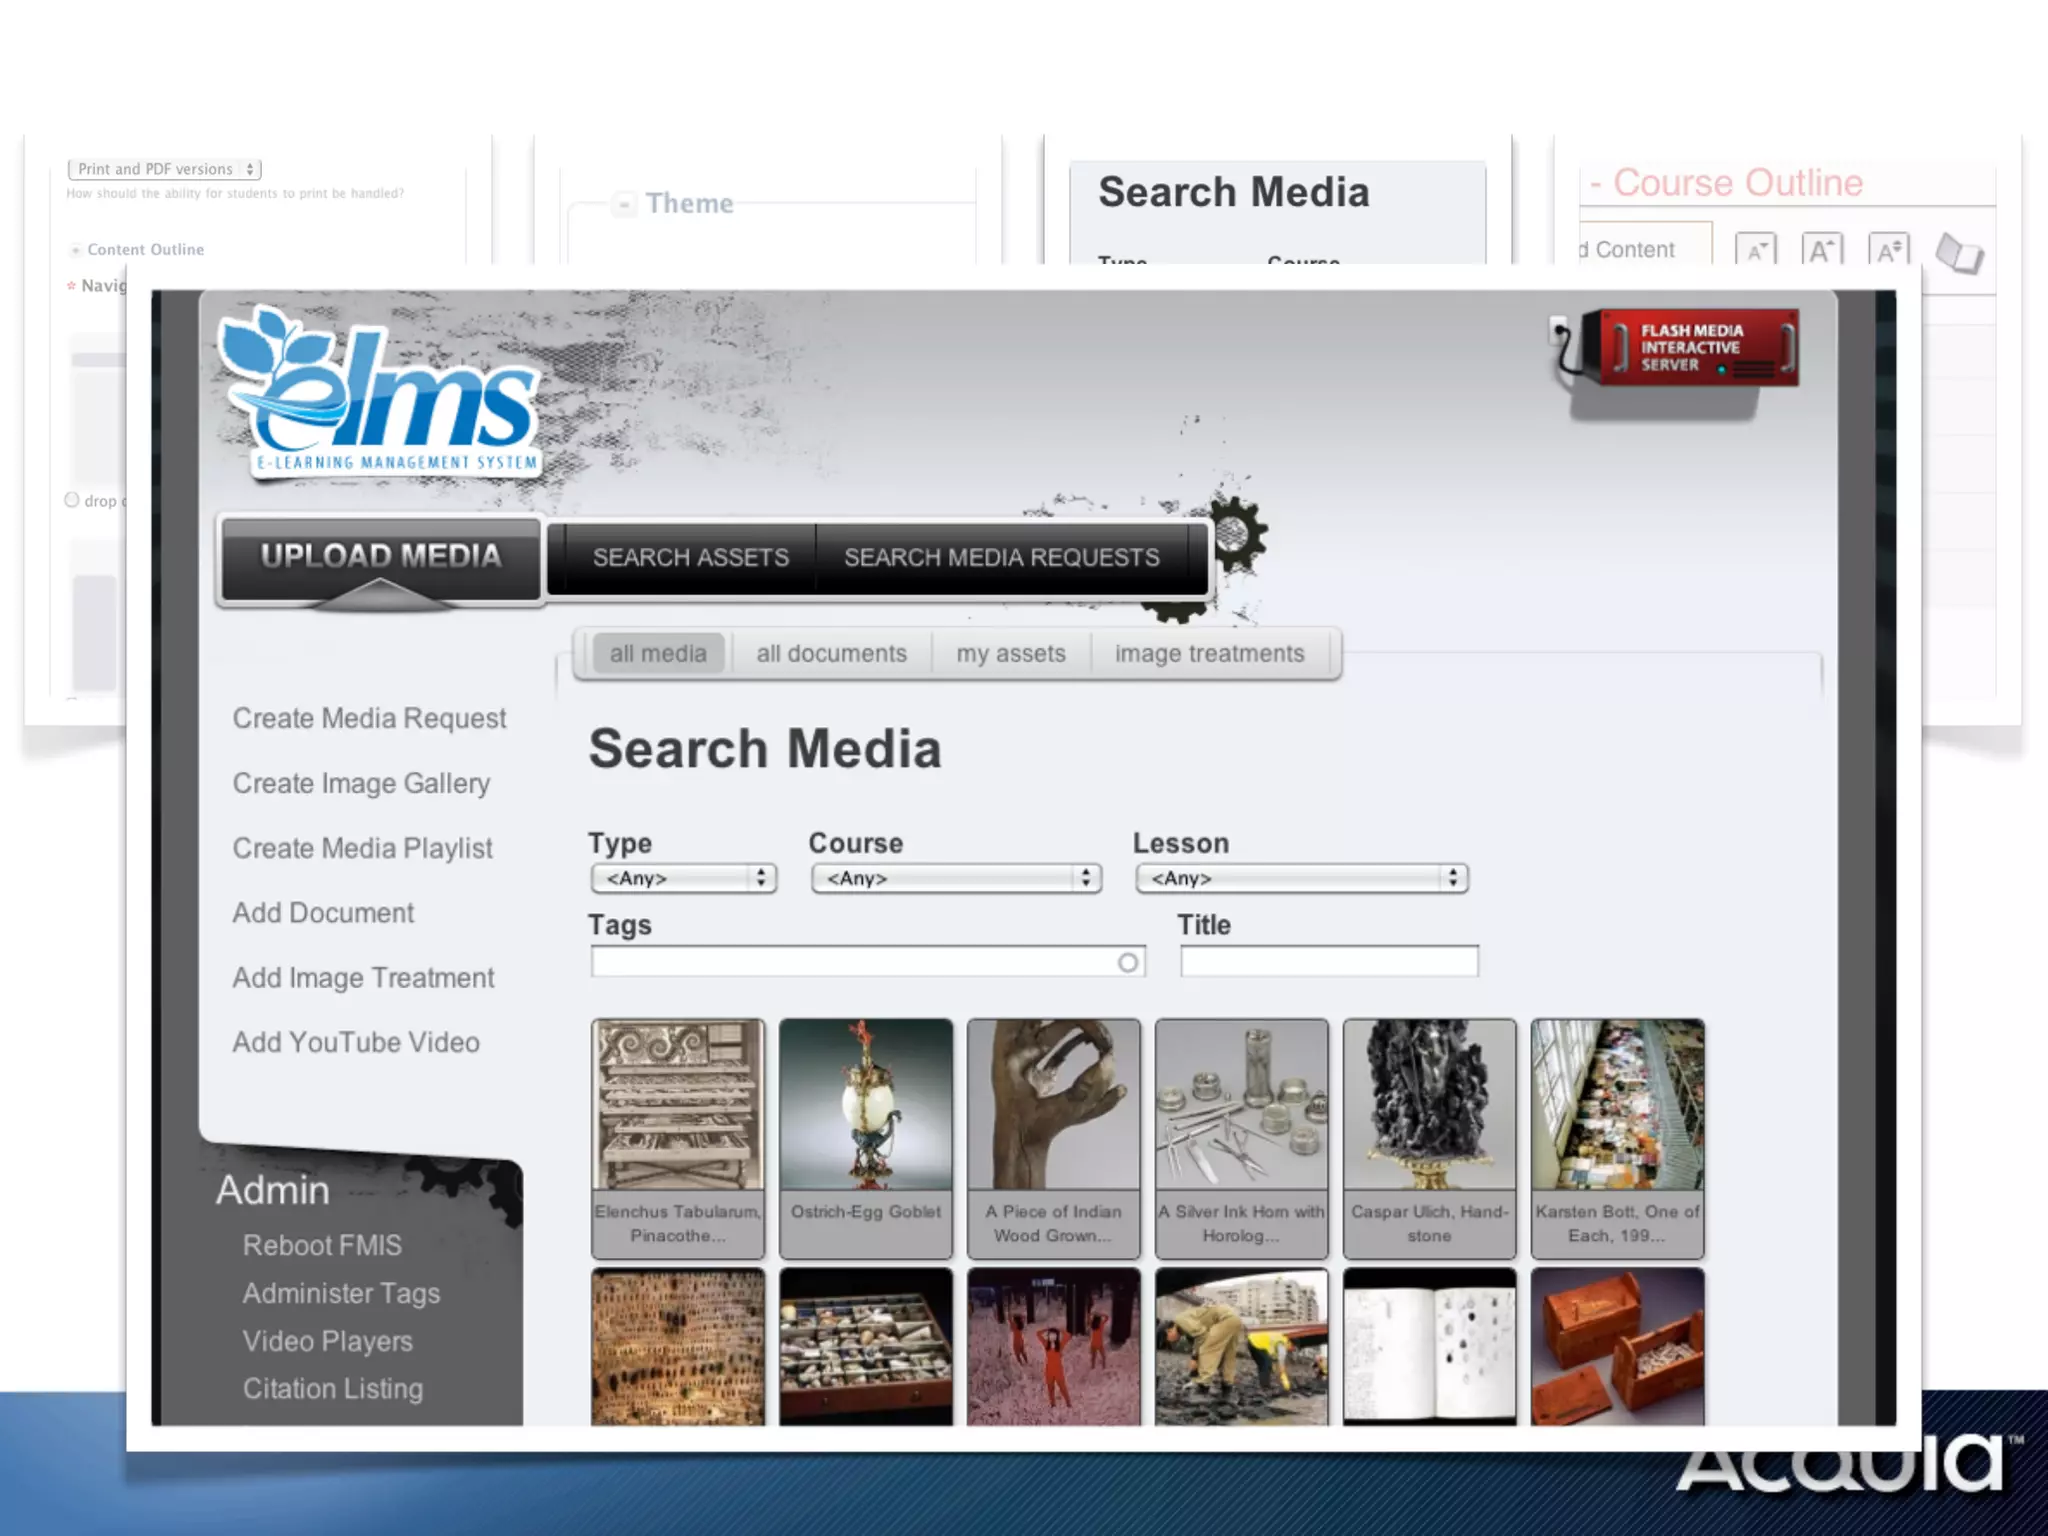Switch to the 'all documents' tab
2048x1536 pixels.
click(x=831, y=654)
